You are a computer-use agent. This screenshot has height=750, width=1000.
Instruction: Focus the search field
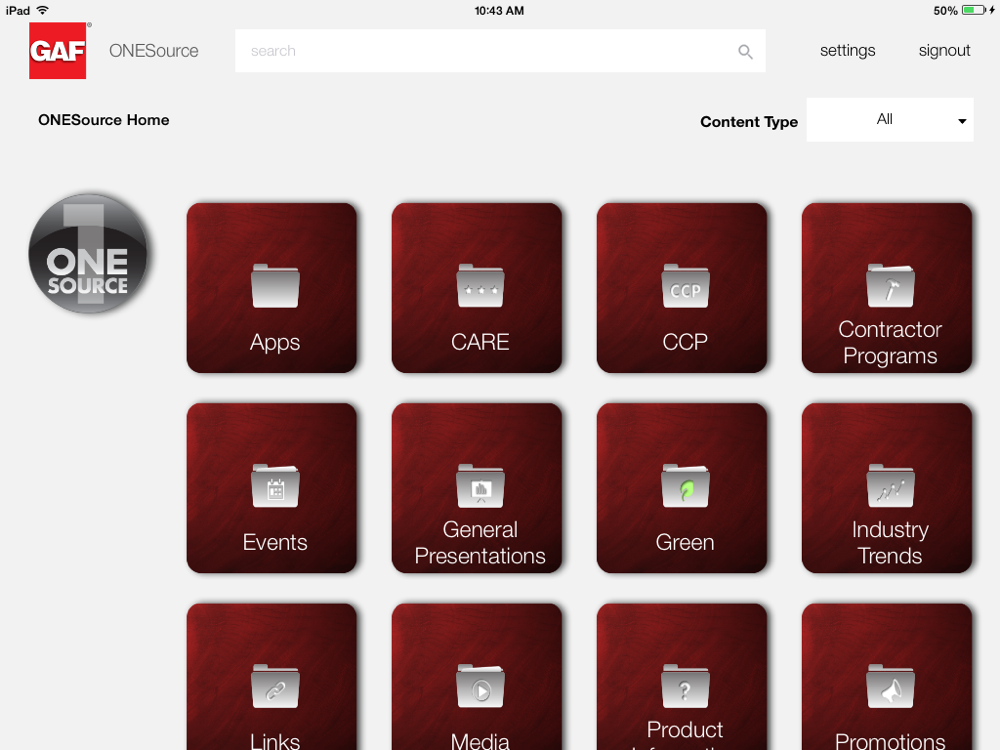tap(500, 50)
